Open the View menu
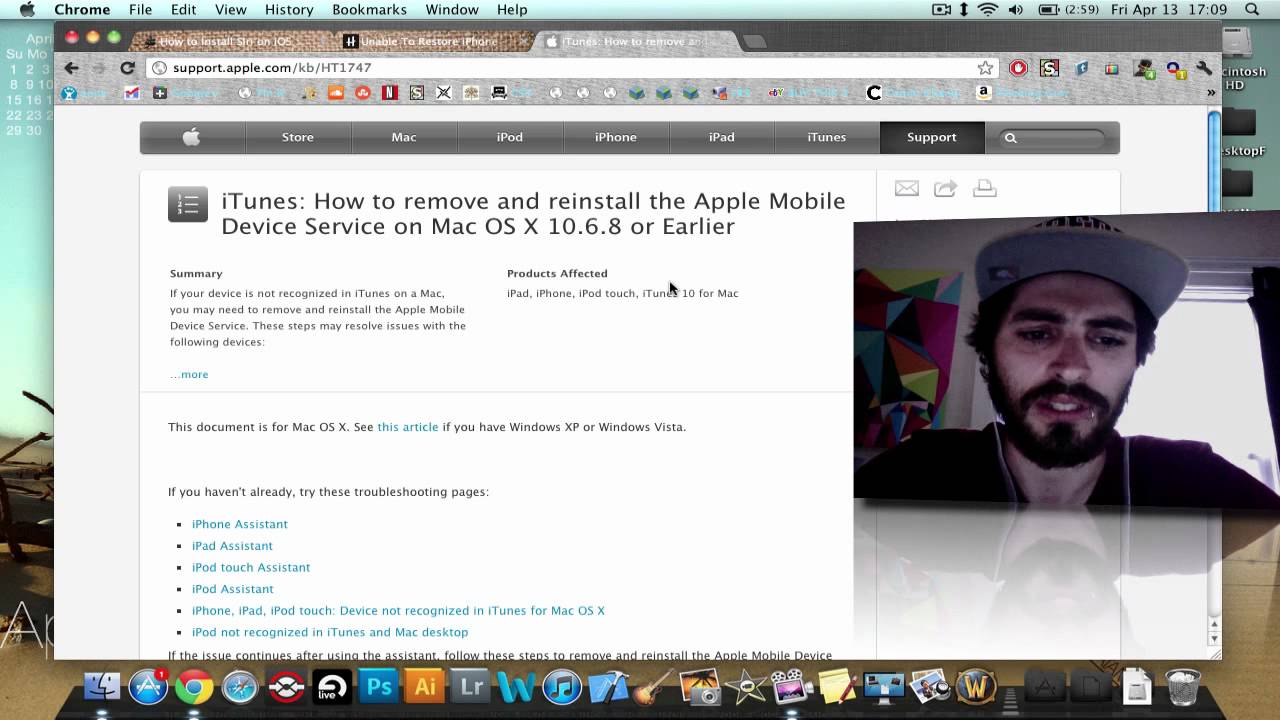This screenshot has width=1280, height=720. click(230, 10)
